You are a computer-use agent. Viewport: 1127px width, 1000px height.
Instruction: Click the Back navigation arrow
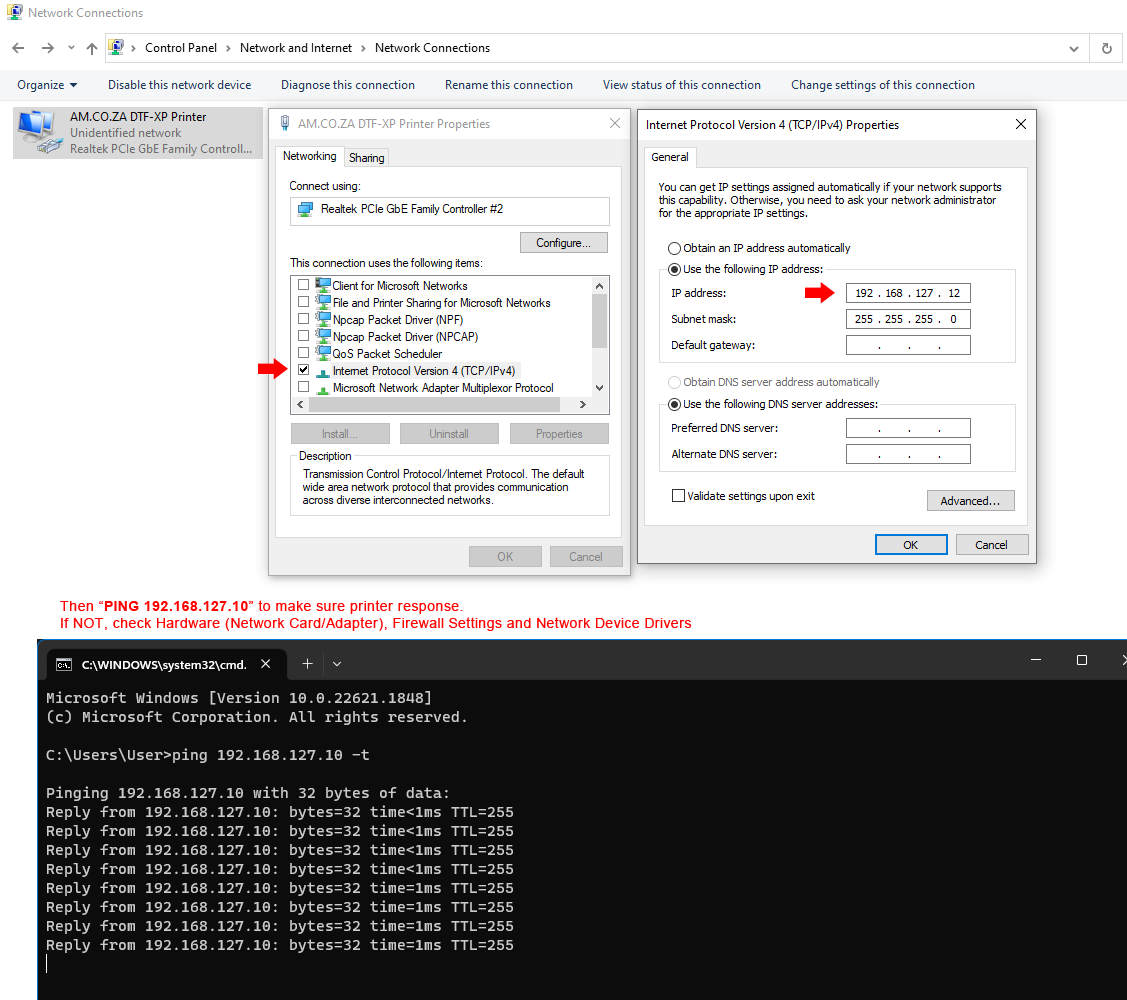click(x=18, y=48)
